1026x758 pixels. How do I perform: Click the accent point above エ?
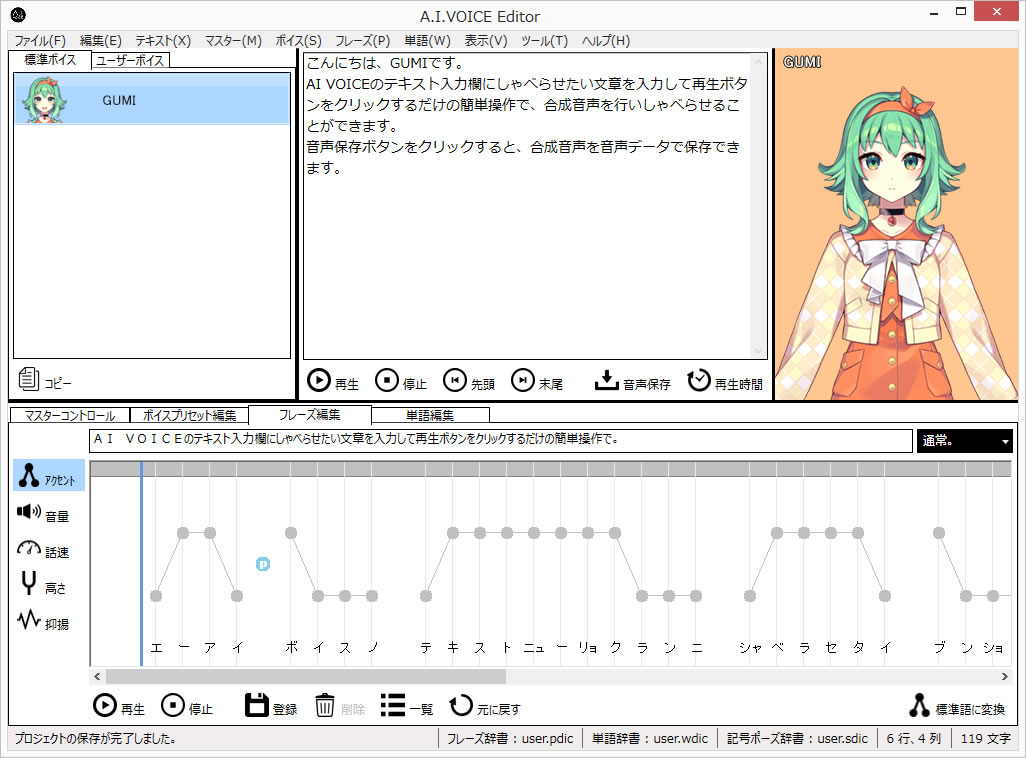[x=156, y=596]
